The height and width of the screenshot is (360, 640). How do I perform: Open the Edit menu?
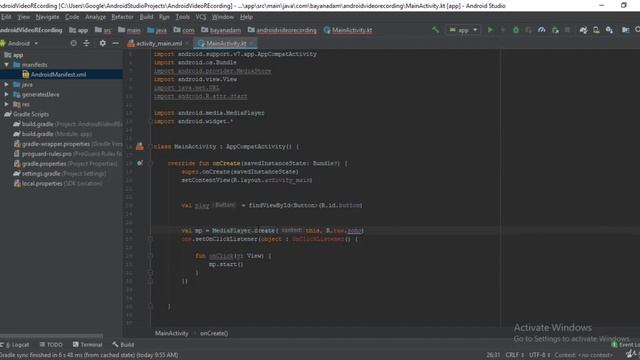[6, 17]
